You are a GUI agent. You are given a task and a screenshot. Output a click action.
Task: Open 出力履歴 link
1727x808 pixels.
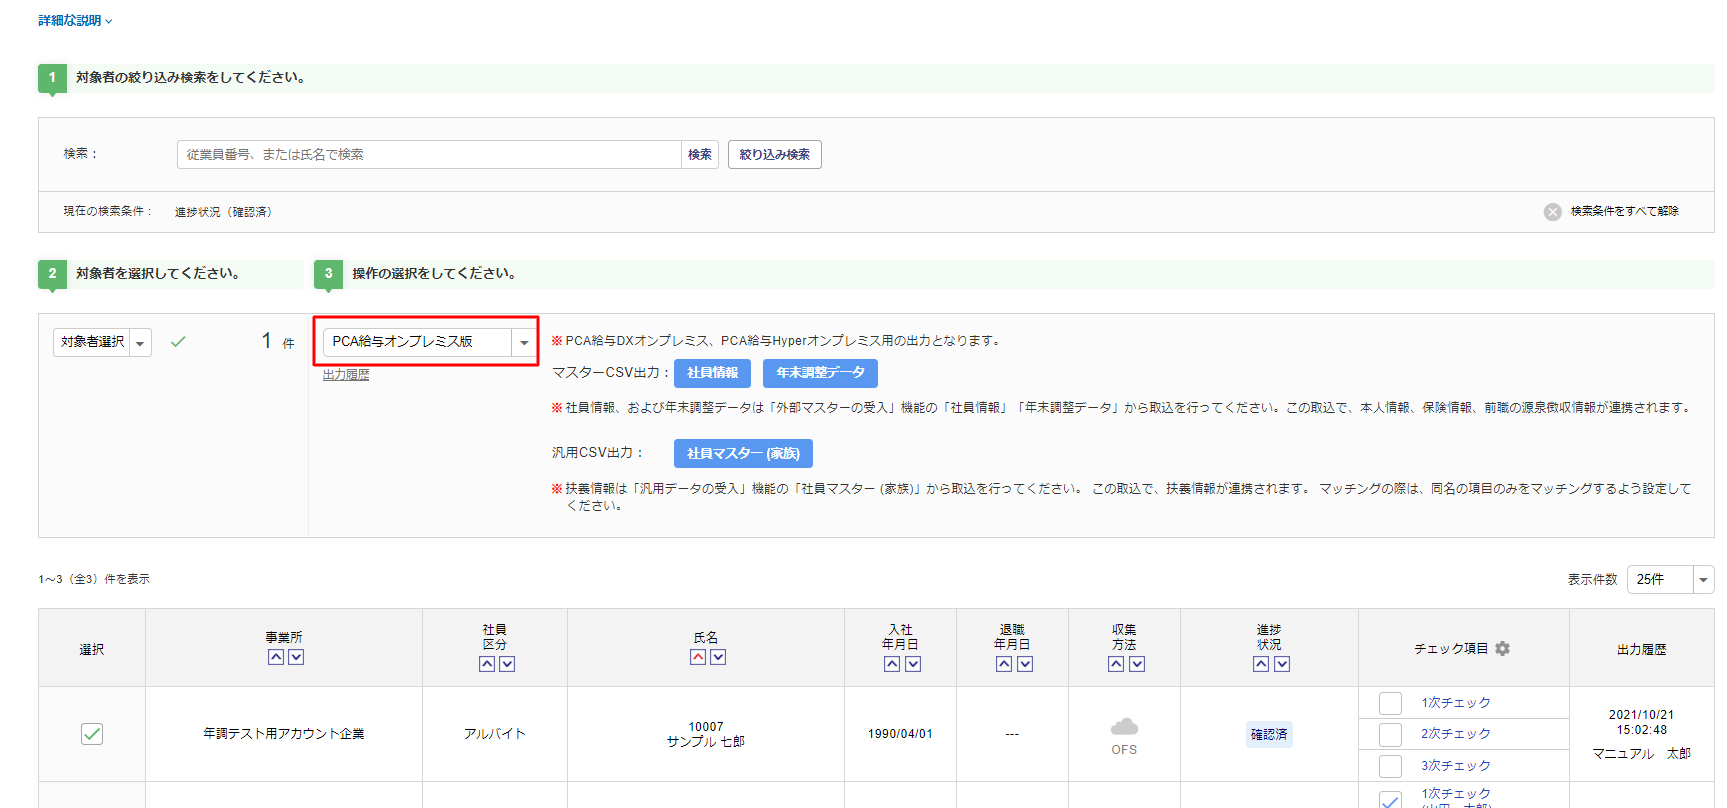point(346,375)
